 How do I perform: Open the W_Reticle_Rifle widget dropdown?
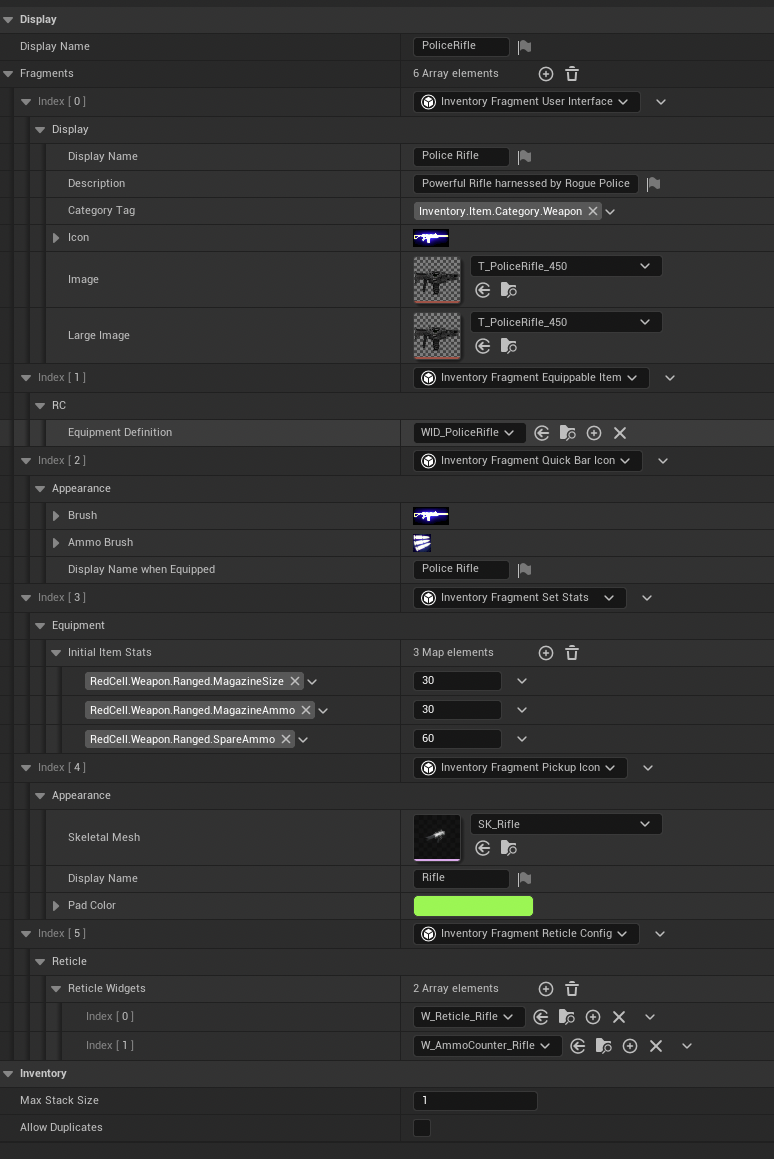[469, 1017]
